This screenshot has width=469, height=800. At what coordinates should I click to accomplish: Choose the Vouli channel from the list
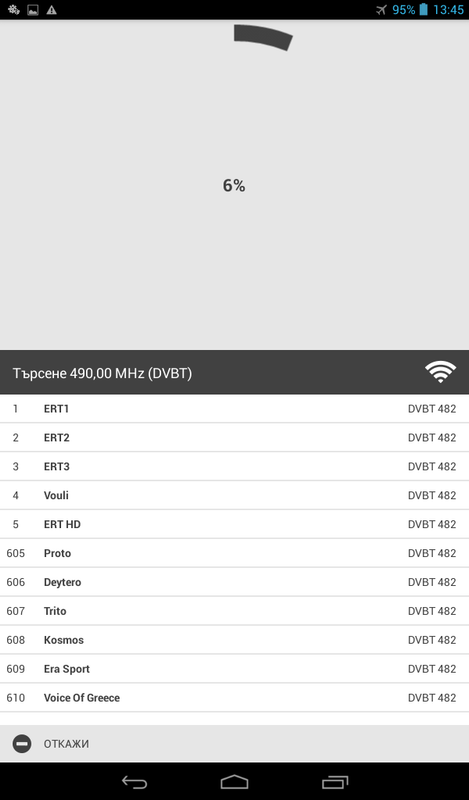pos(234,495)
